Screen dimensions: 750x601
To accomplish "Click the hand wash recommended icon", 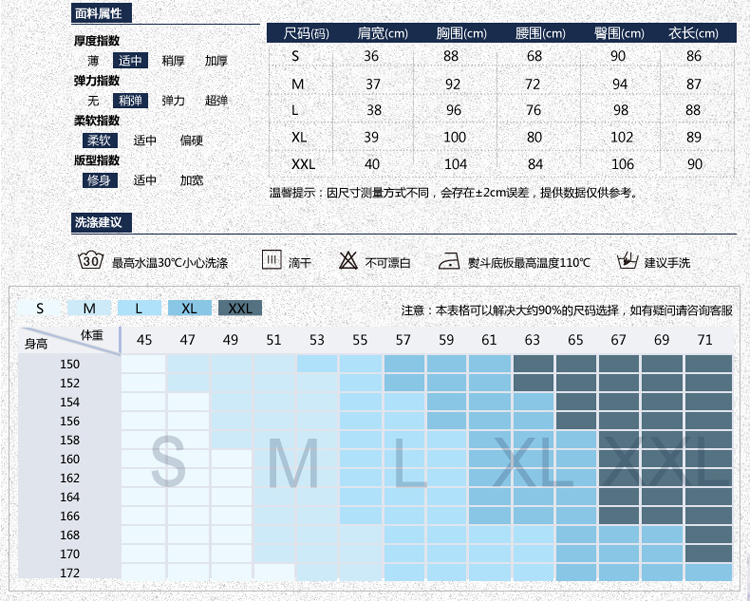I will click(627, 262).
